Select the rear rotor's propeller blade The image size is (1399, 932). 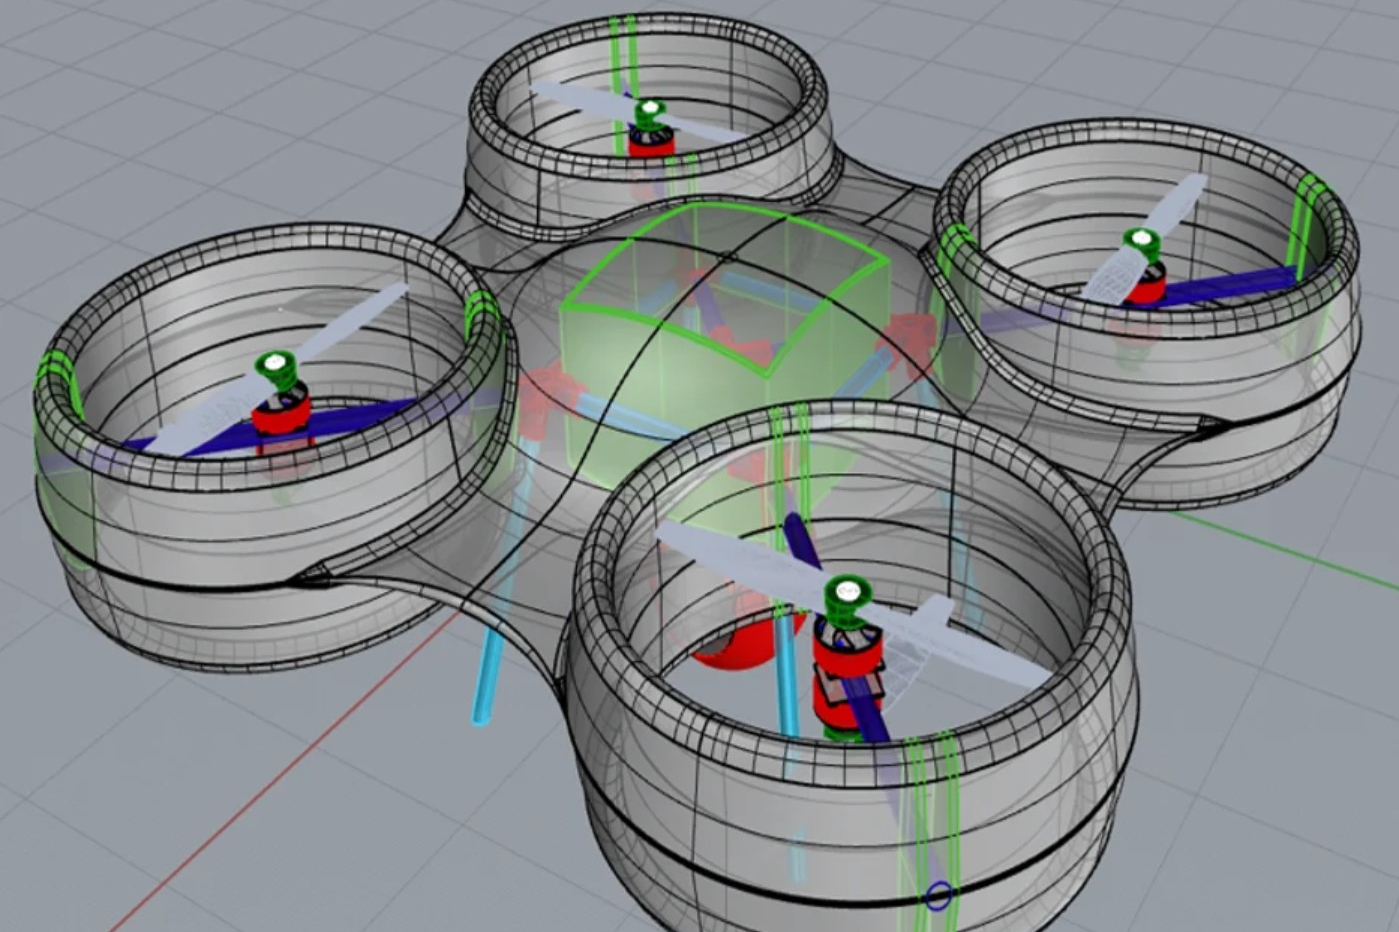580,100
